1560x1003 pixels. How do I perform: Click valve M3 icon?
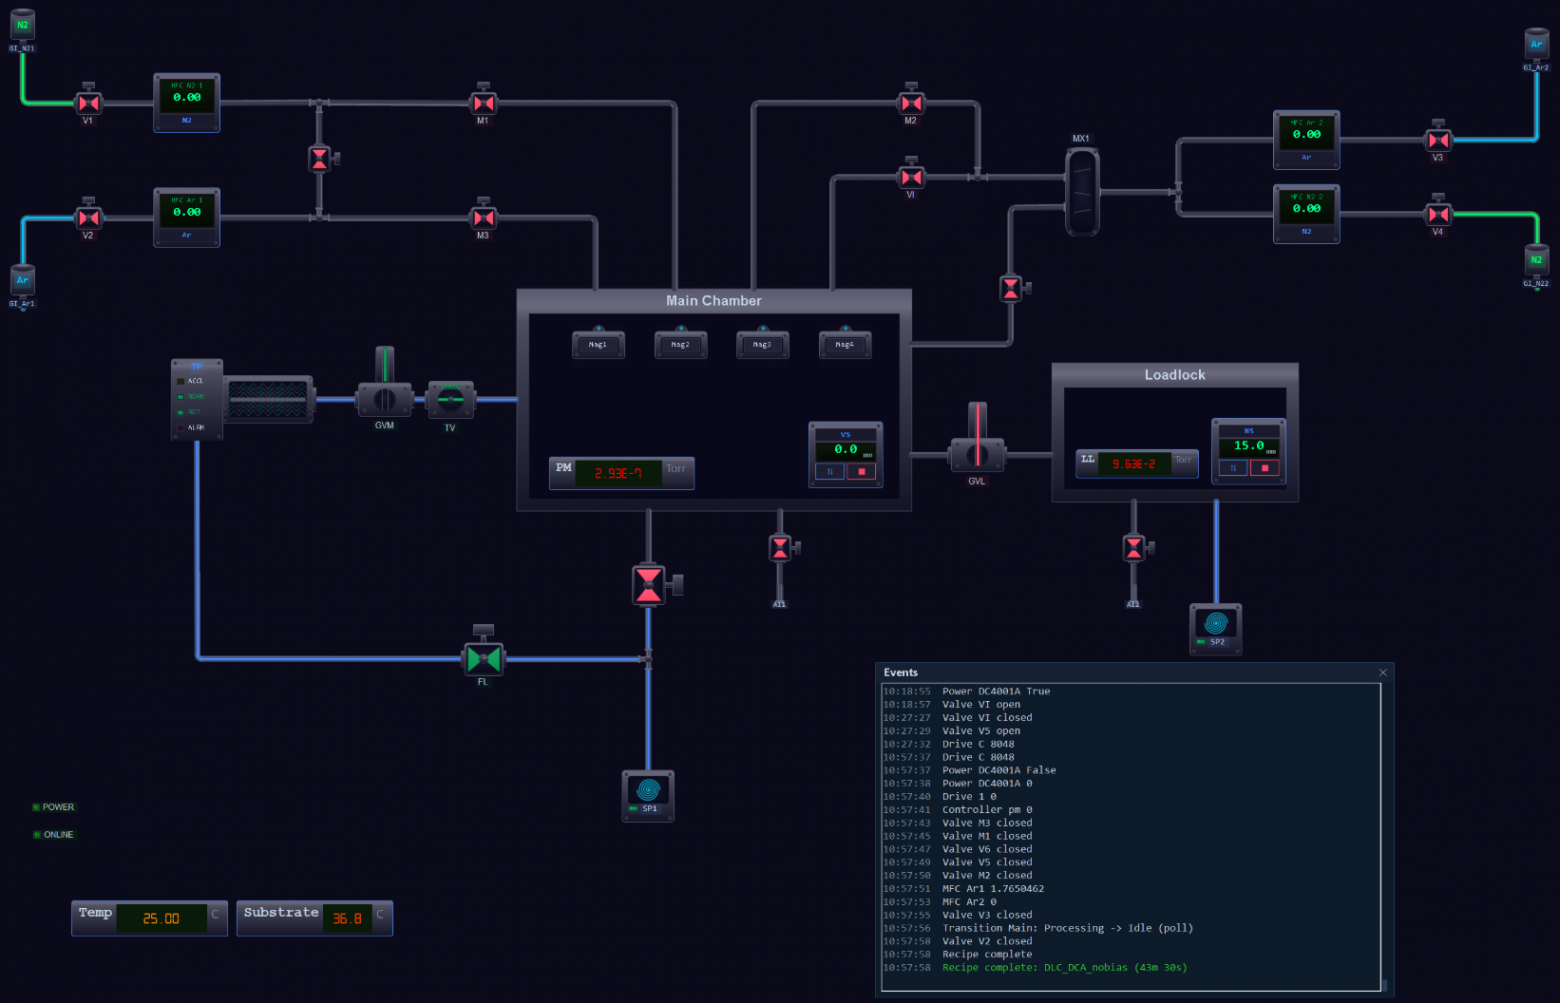click(484, 217)
